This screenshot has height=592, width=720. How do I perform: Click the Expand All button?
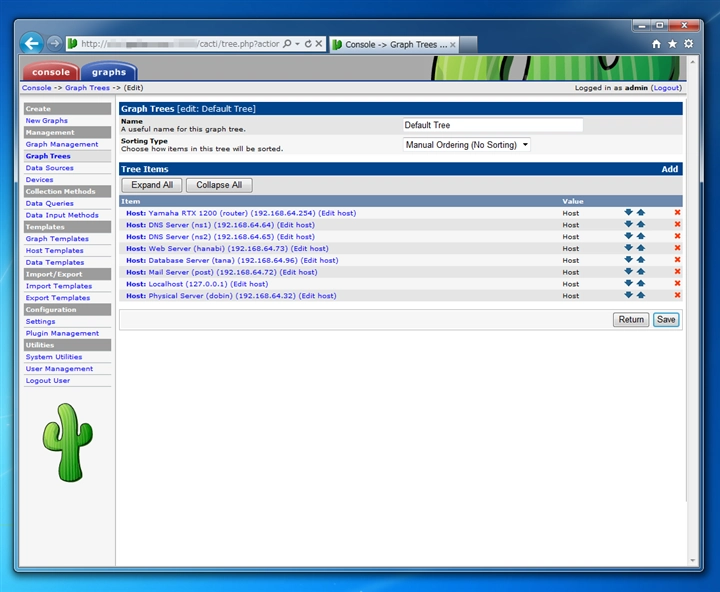pos(152,185)
